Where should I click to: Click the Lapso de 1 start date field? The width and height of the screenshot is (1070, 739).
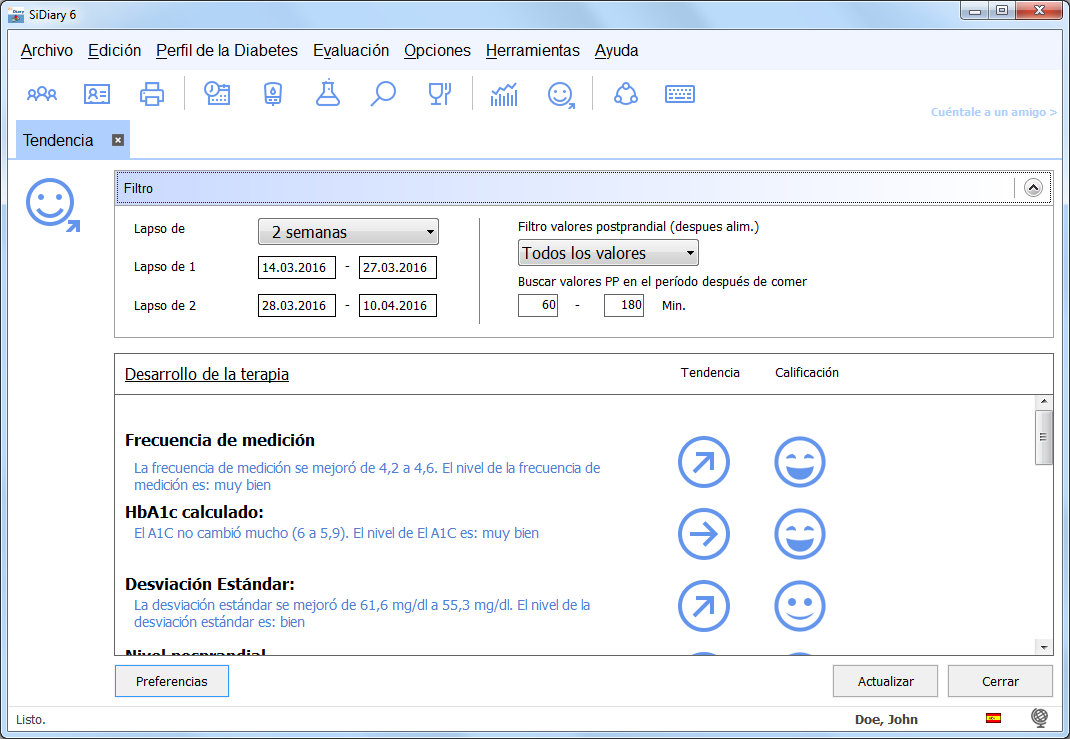click(297, 268)
